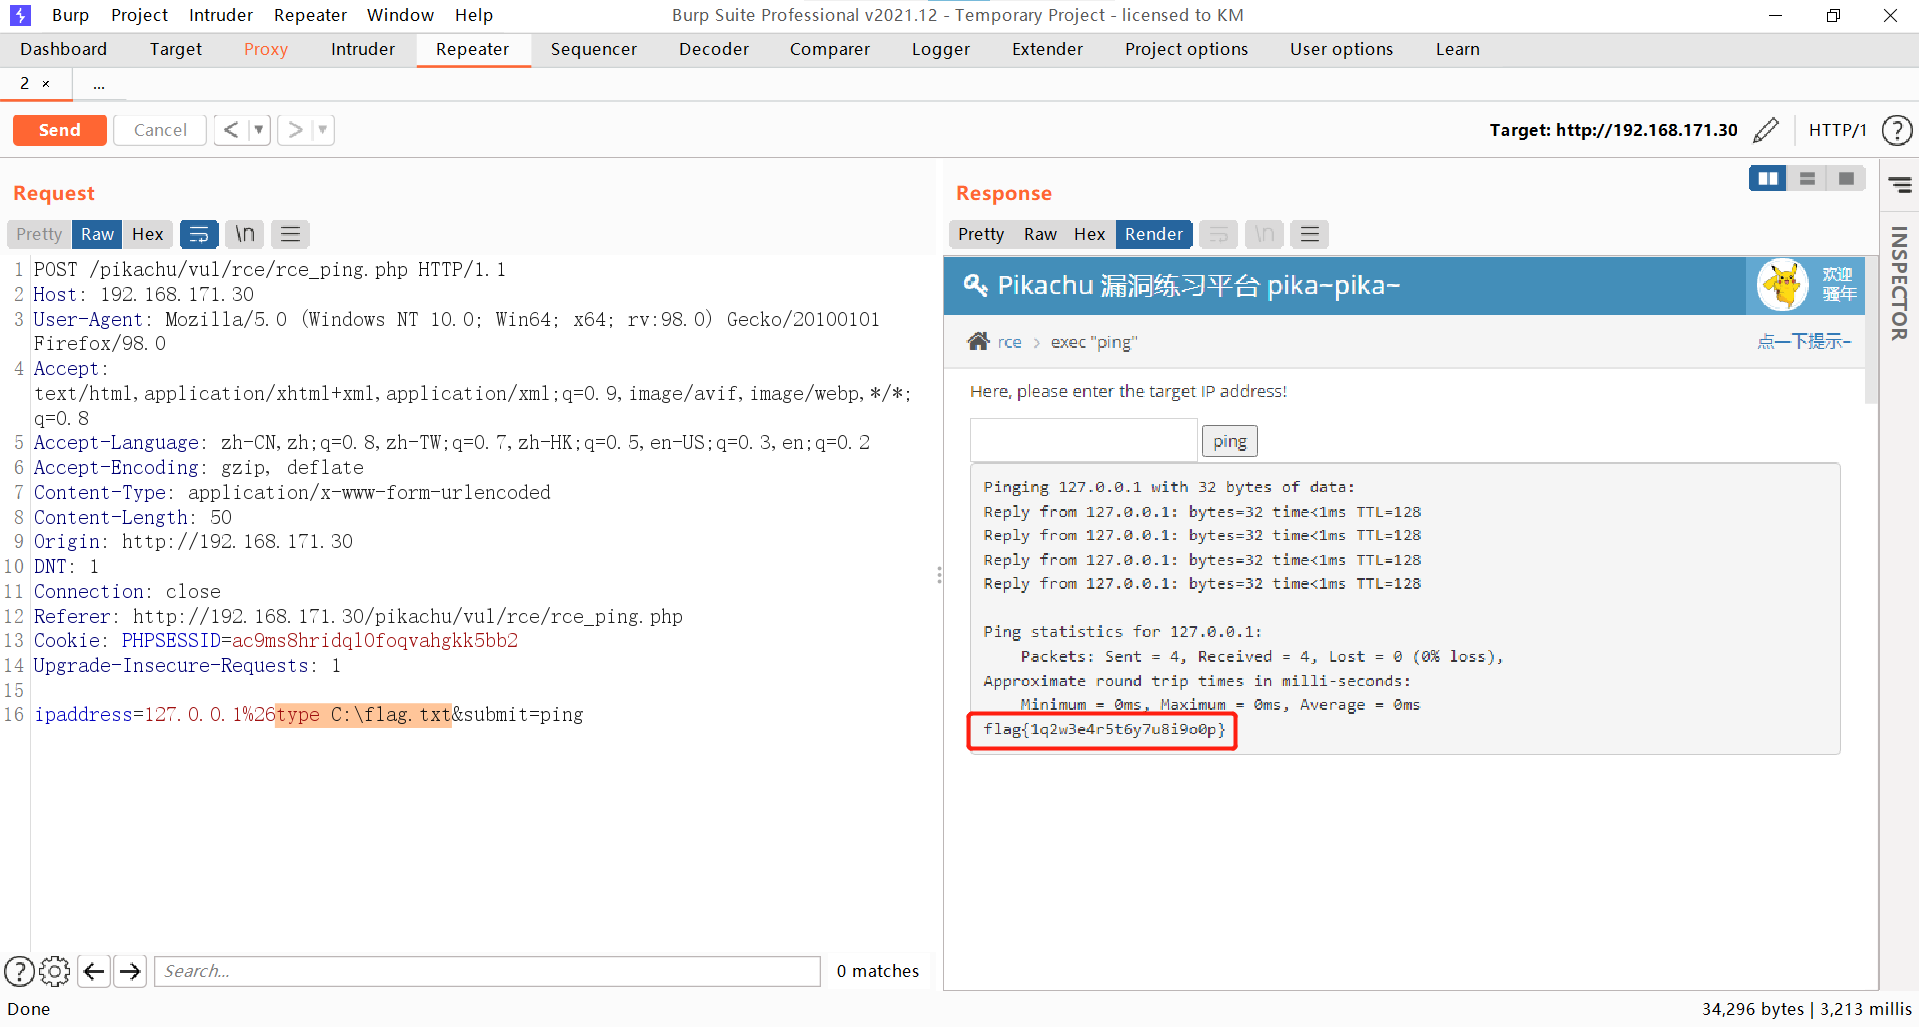Image resolution: width=1919 pixels, height=1027 pixels.
Task: Switch request view to Raw
Action: coord(97,234)
